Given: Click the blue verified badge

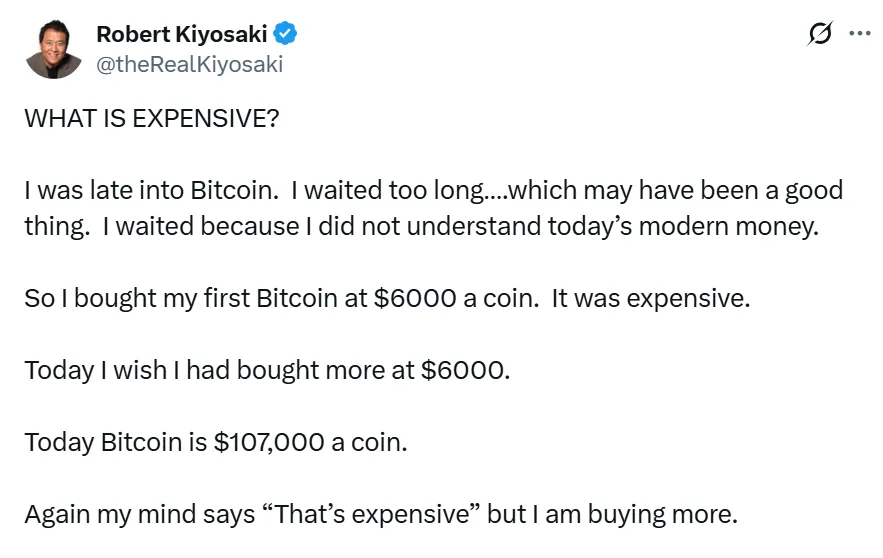Looking at the screenshot, I should coord(286,34).
